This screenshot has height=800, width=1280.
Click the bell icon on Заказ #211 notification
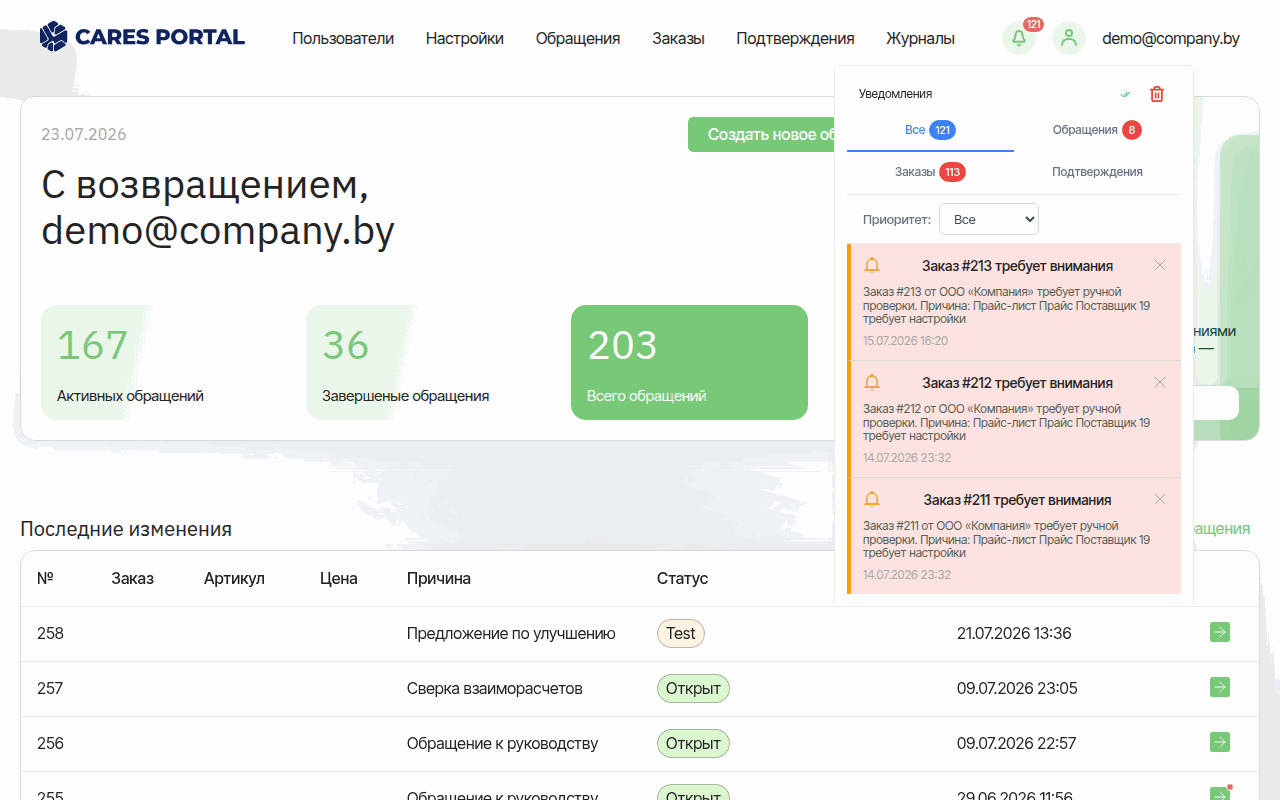click(872, 499)
